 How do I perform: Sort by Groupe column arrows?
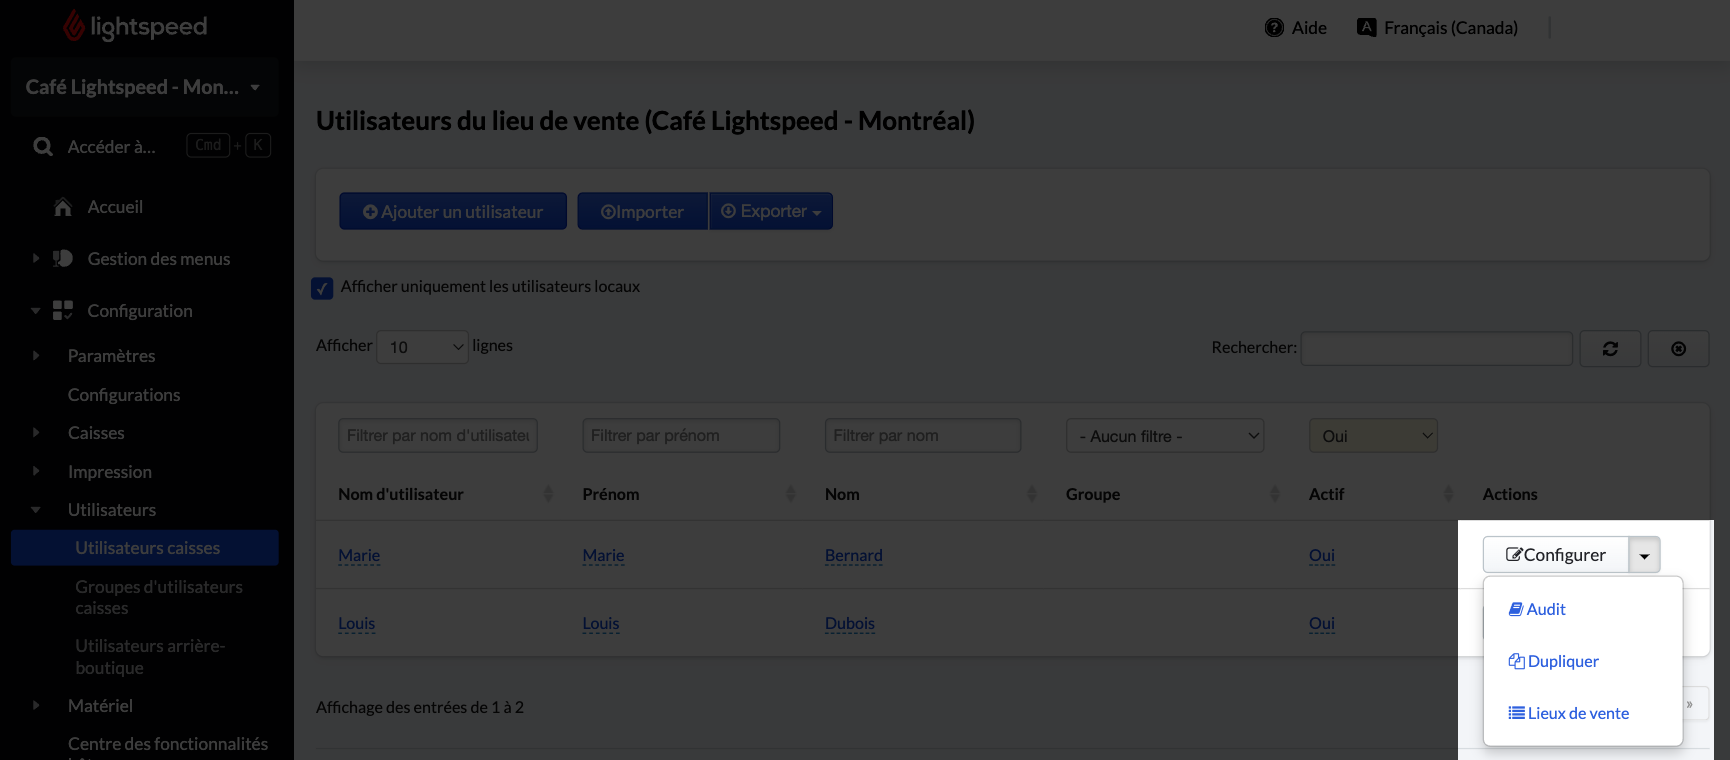(1275, 494)
